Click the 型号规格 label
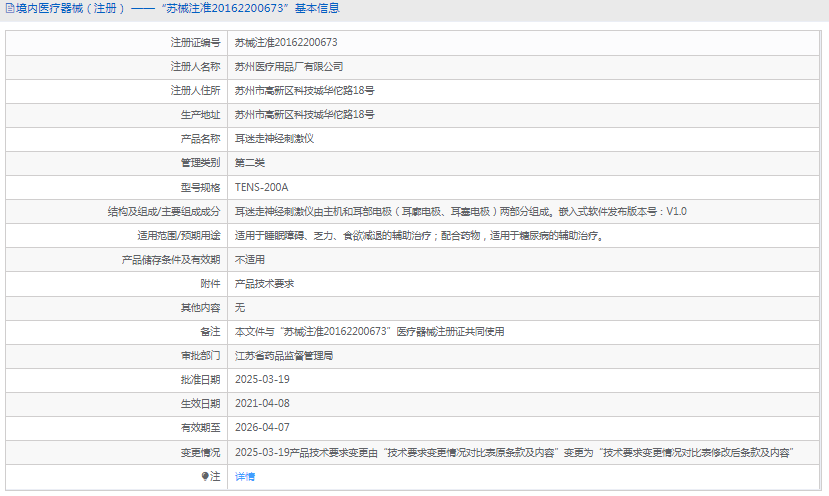 coord(200,187)
